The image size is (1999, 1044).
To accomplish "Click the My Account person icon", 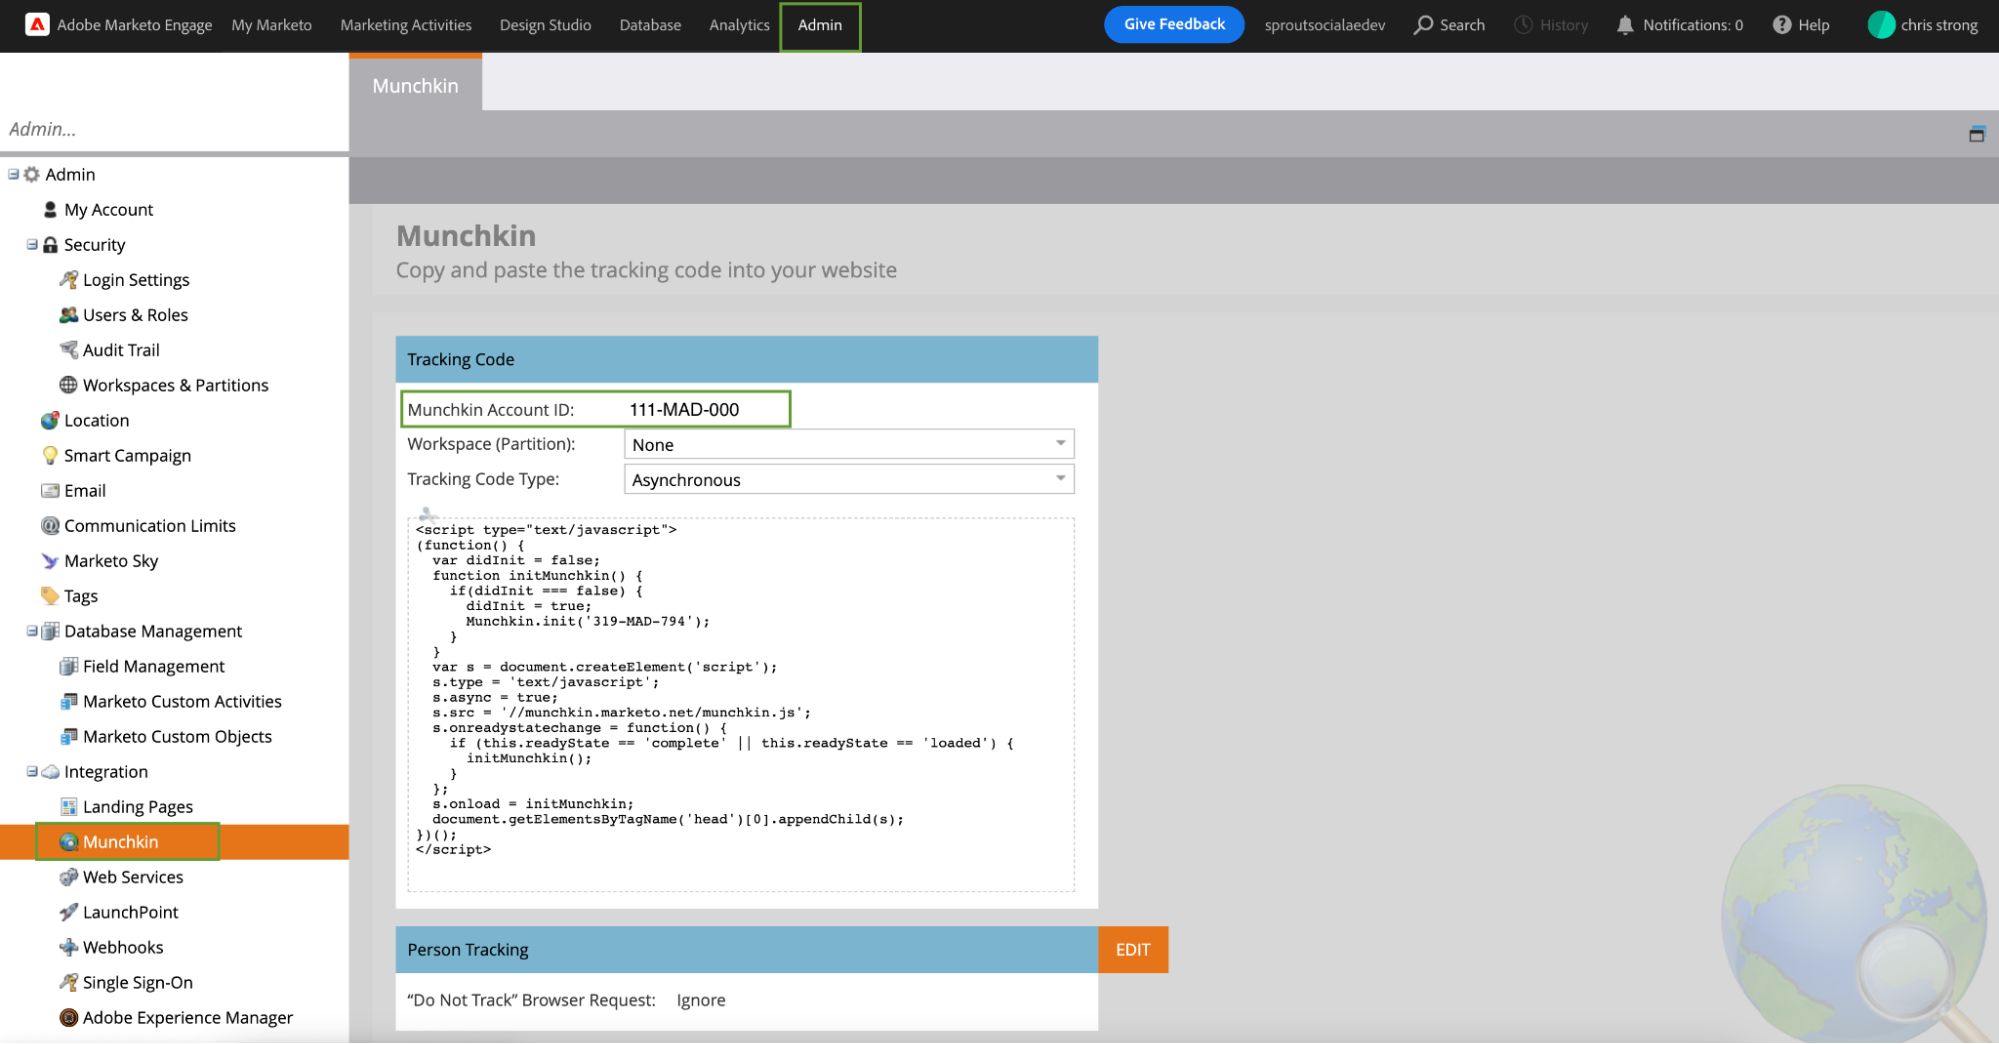I will coord(50,209).
